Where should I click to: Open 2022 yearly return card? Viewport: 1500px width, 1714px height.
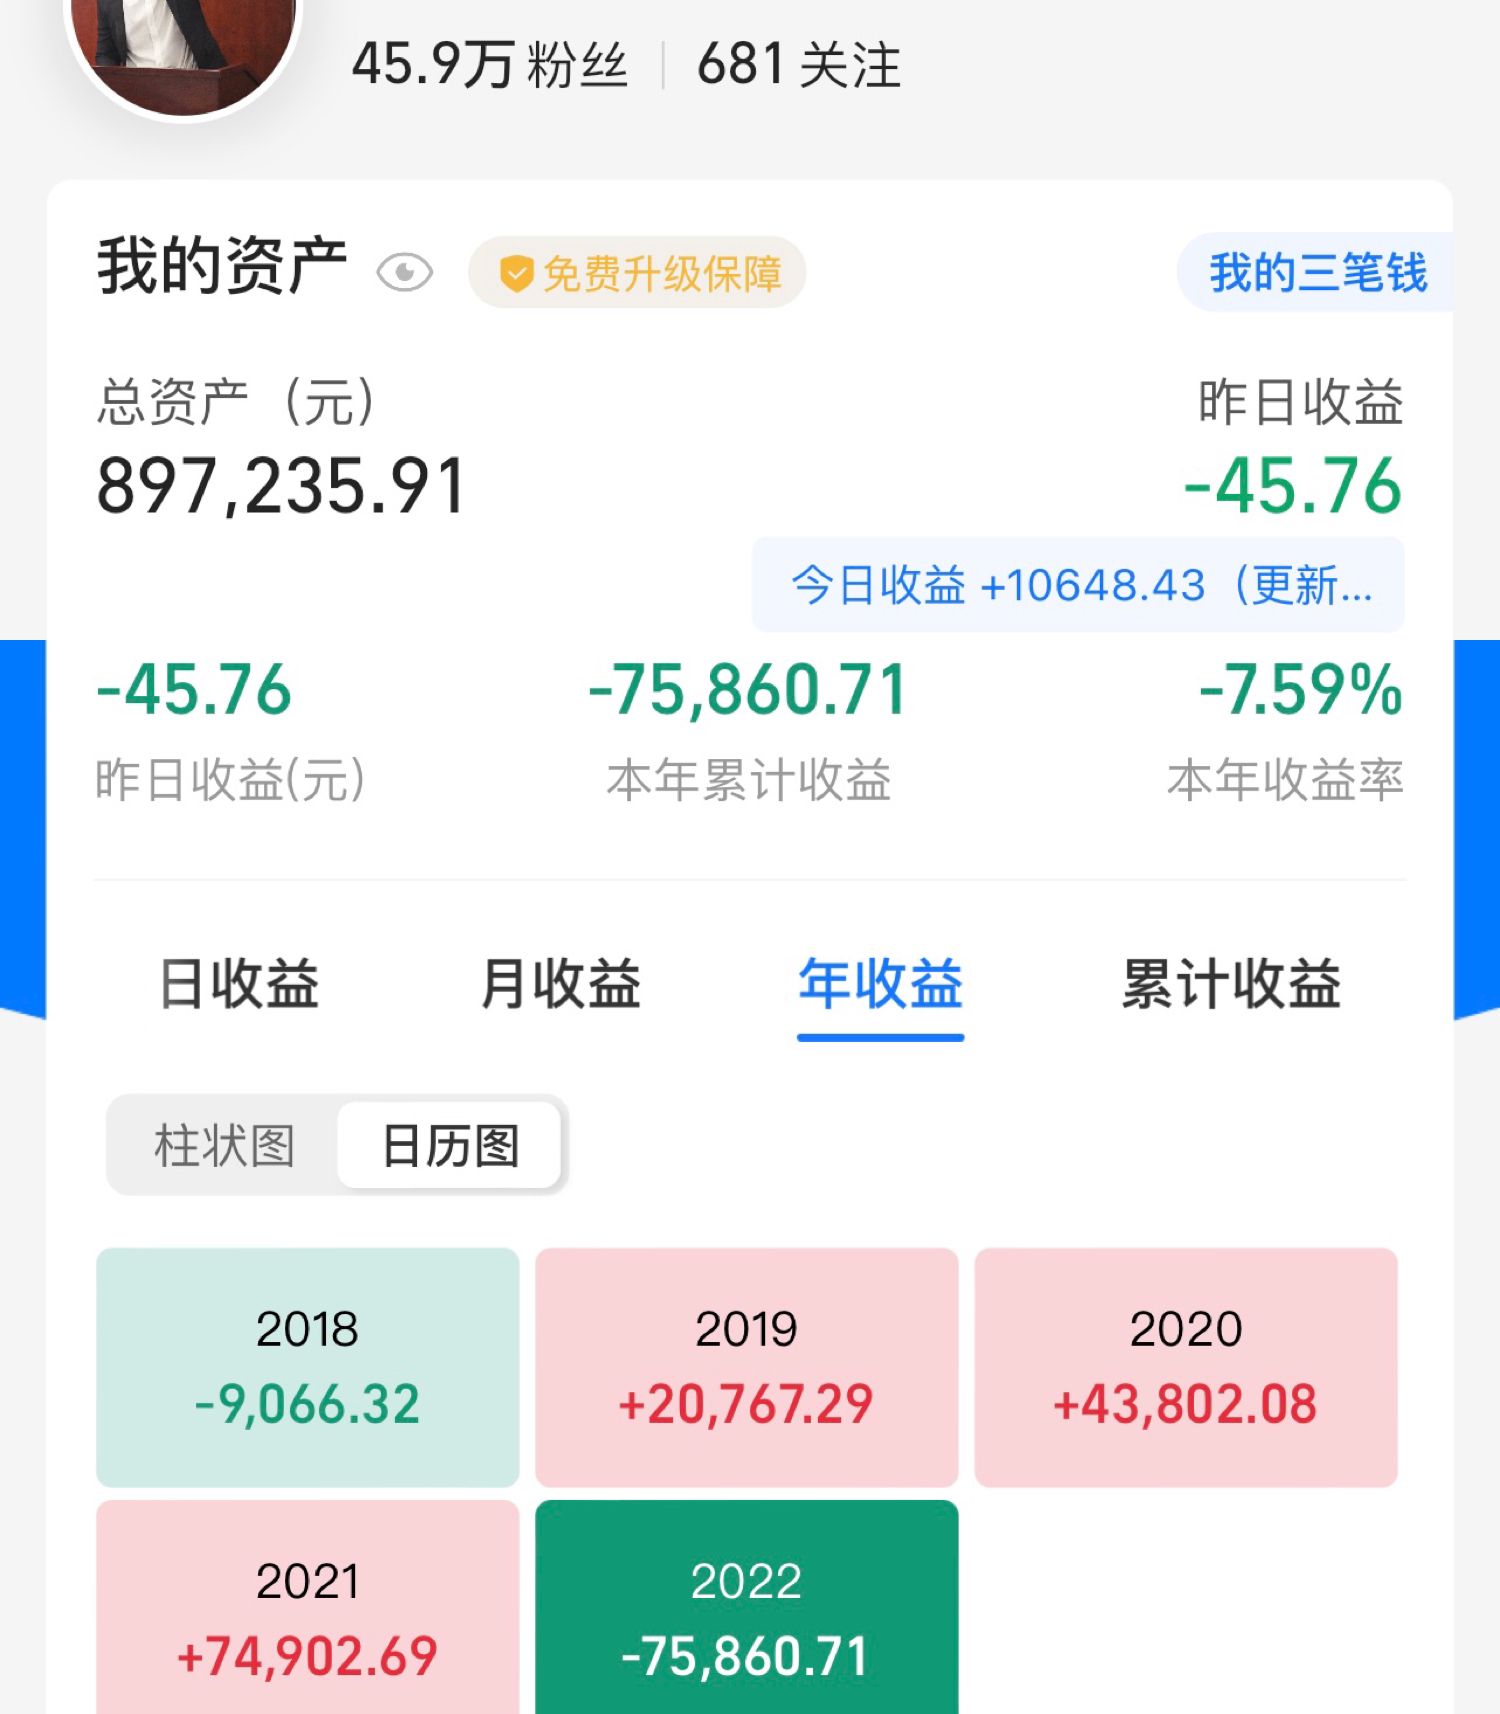click(747, 1607)
